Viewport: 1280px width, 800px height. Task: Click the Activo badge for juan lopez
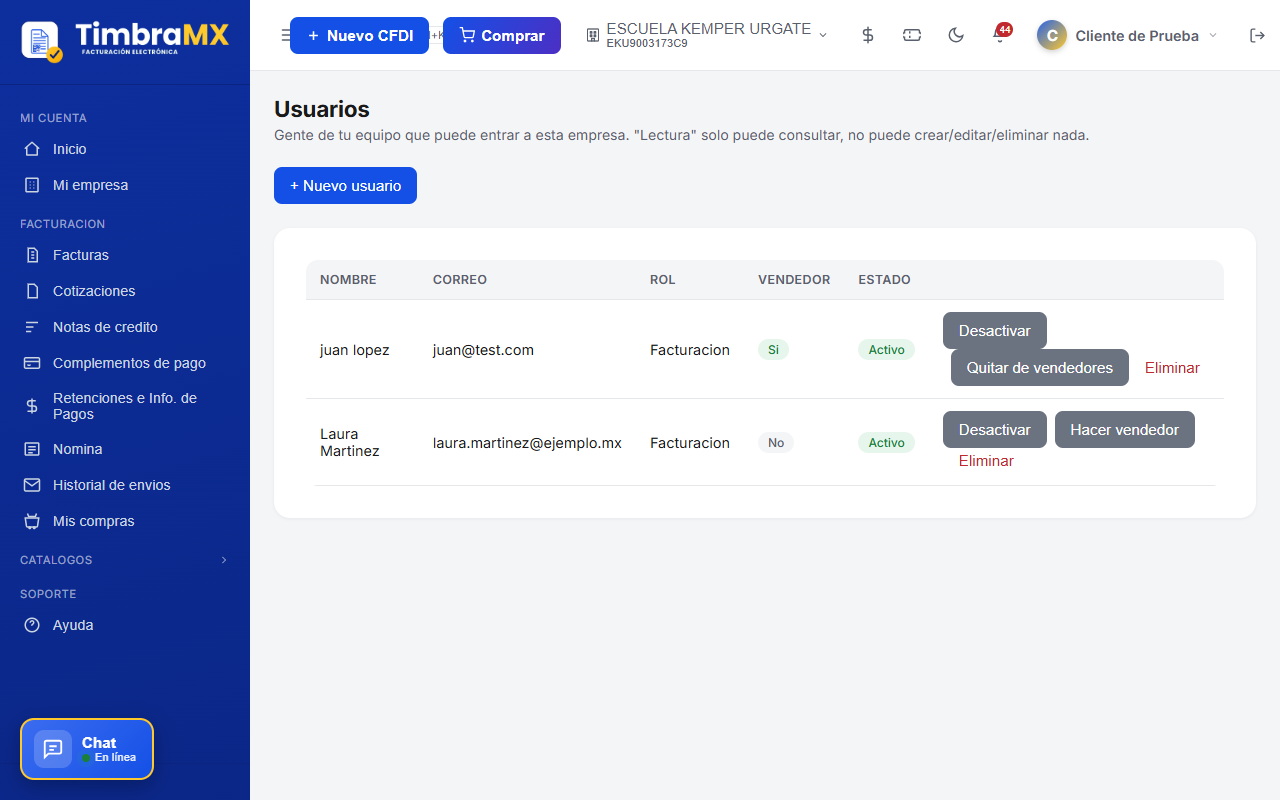[x=886, y=350]
